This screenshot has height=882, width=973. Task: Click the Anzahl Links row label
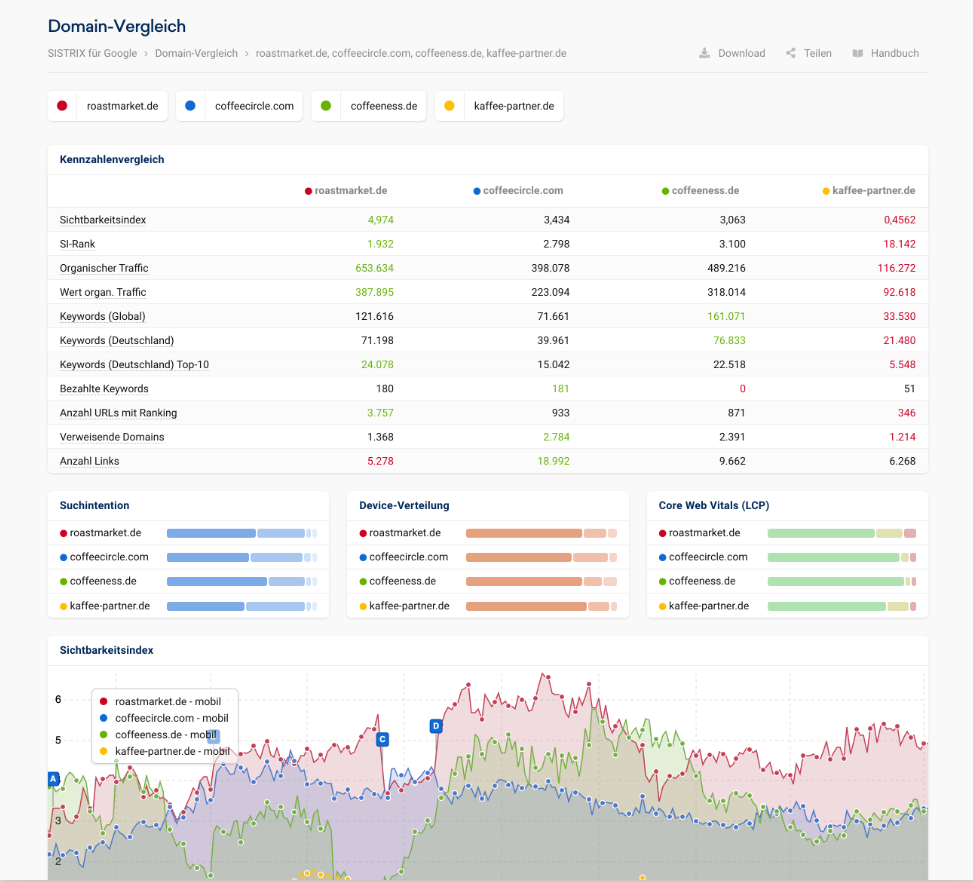[89, 461]
